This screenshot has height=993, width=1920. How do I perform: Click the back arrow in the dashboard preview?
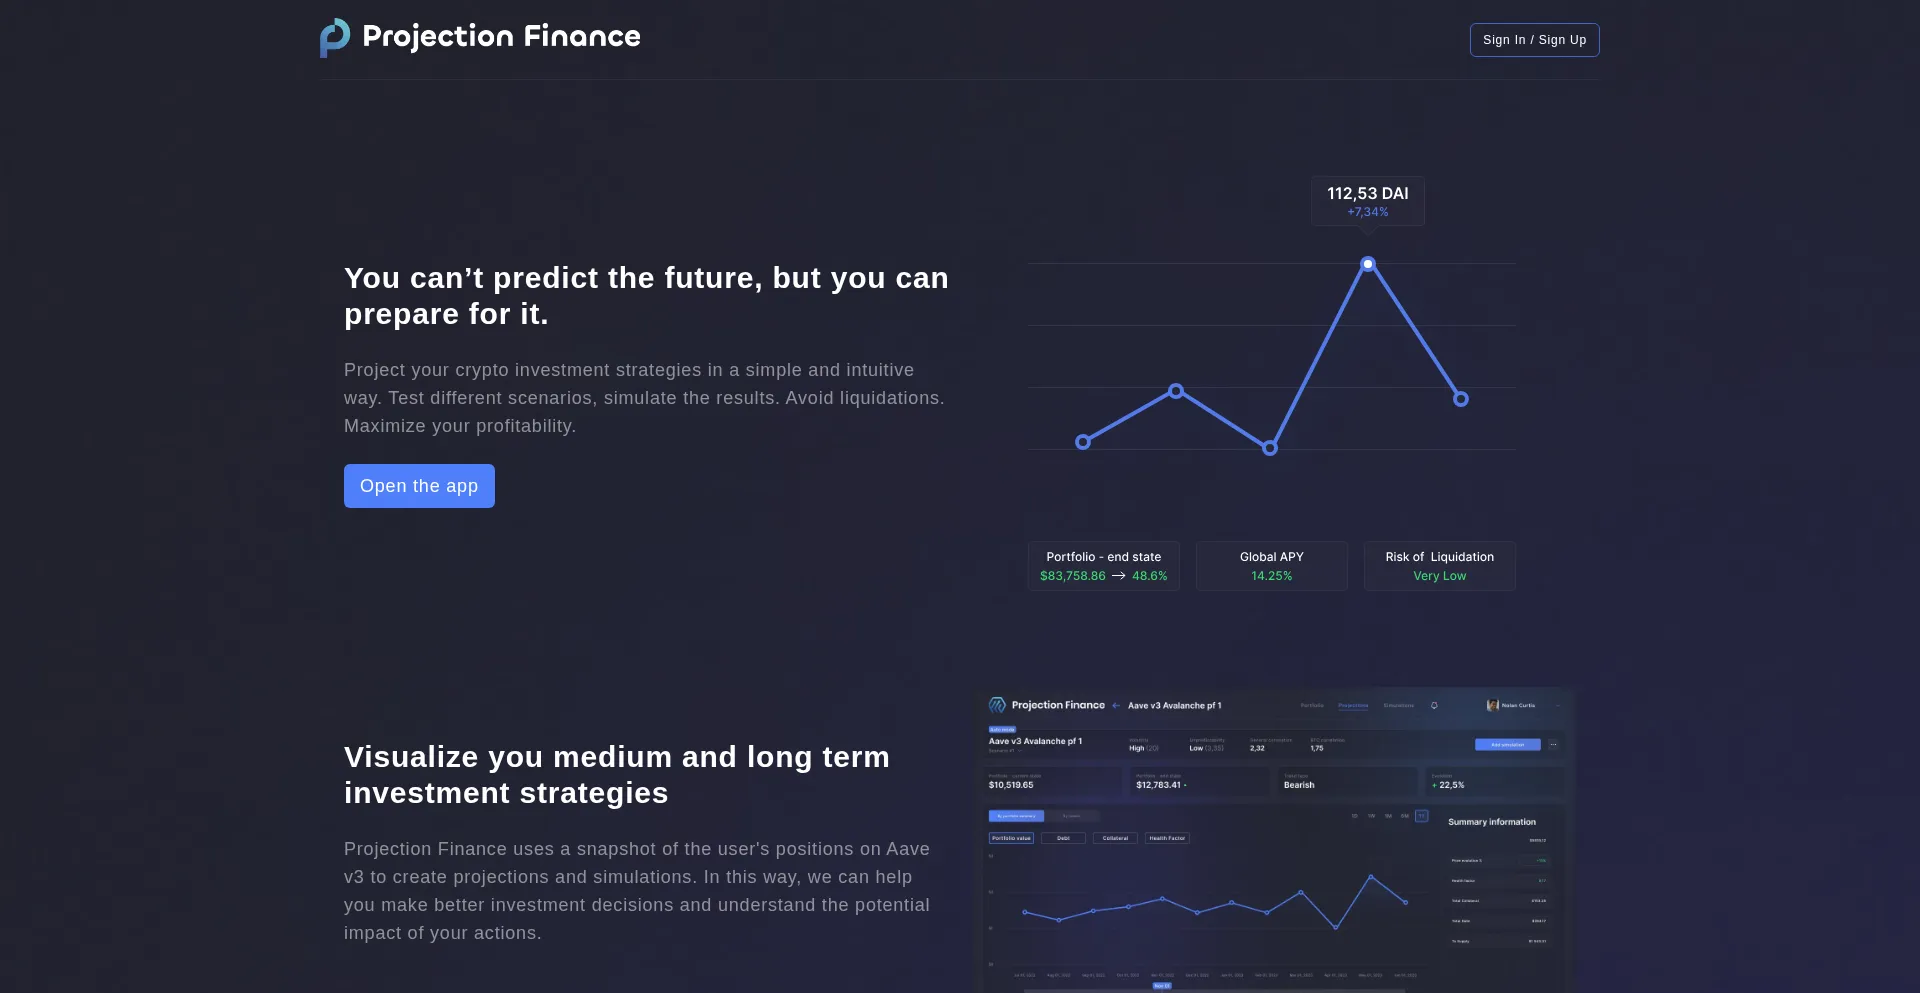point(1116,706)
